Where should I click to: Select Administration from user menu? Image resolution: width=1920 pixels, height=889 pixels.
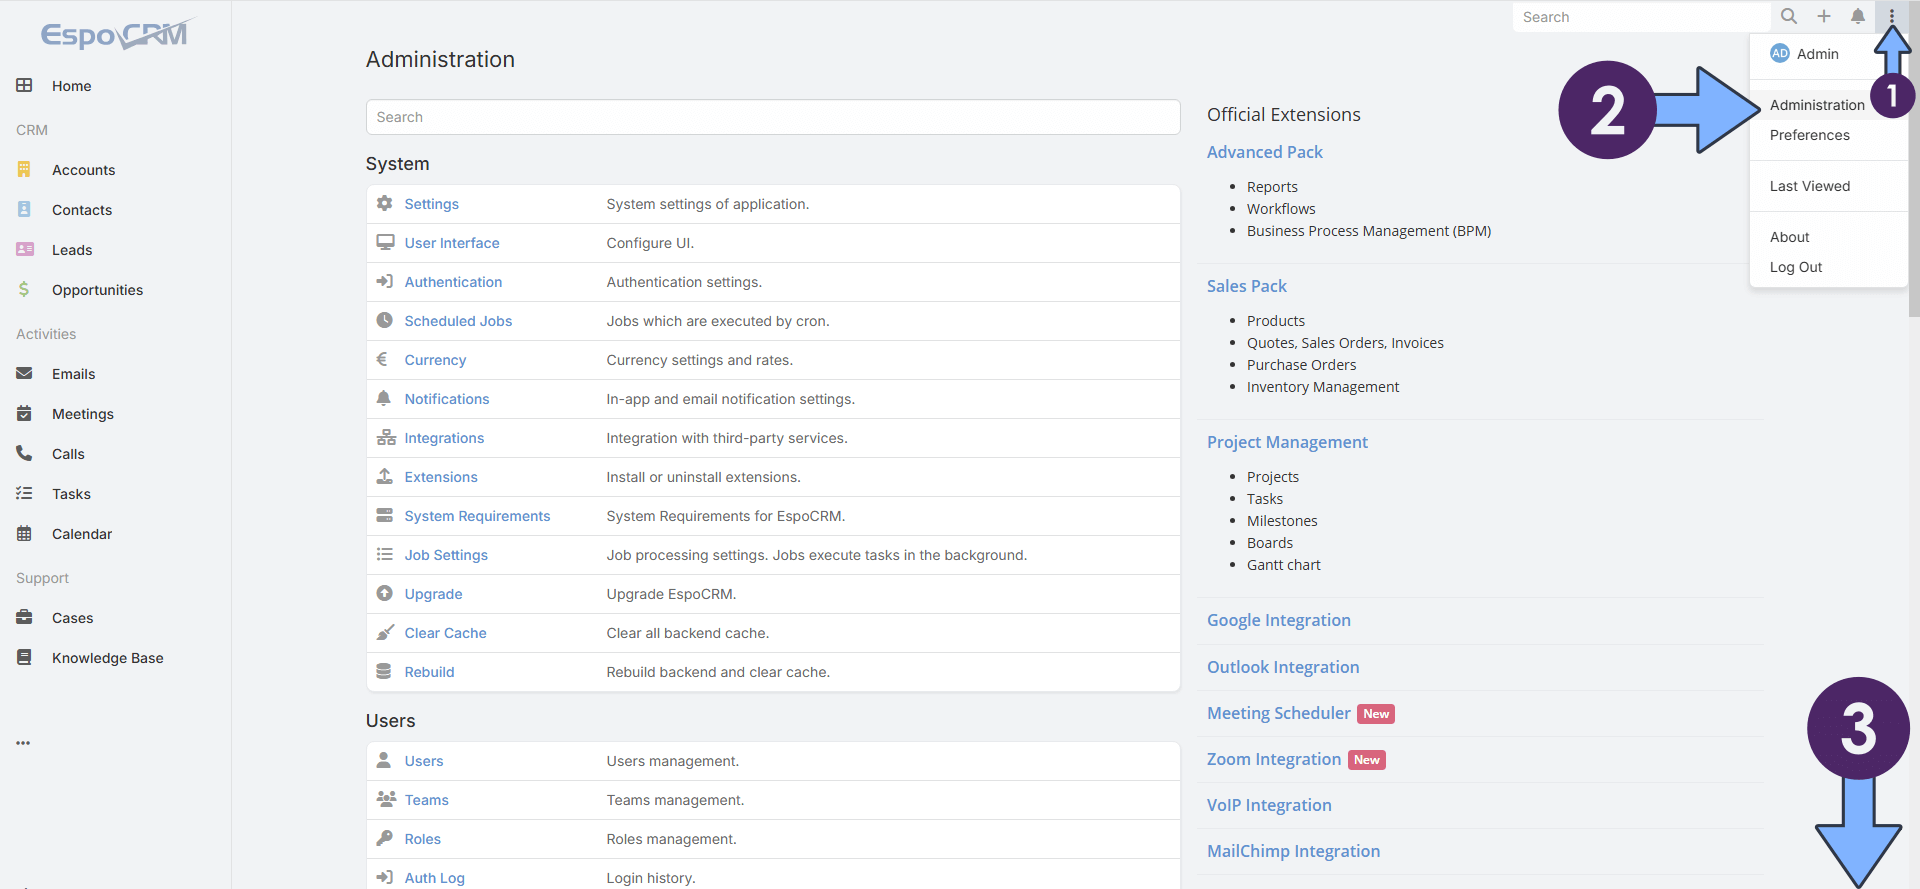1817,105
